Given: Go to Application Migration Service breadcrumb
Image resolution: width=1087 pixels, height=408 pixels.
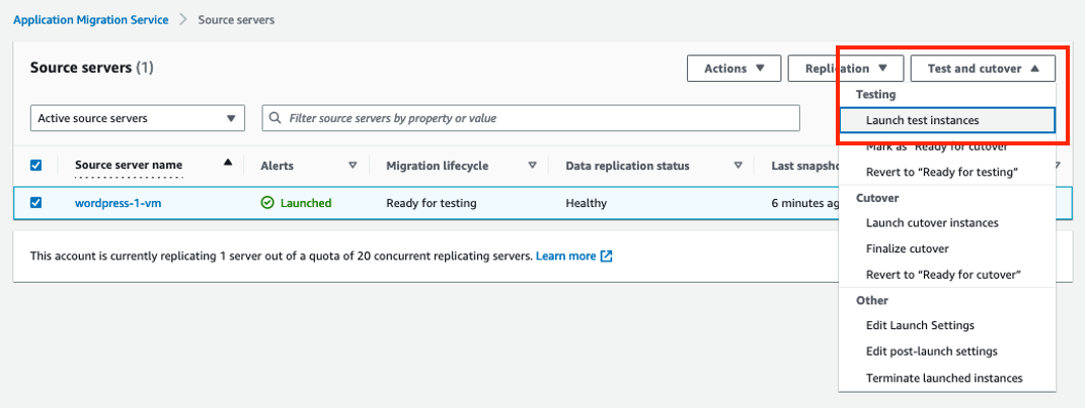Looking at the screenshot, I should click(x=91, y=20).
